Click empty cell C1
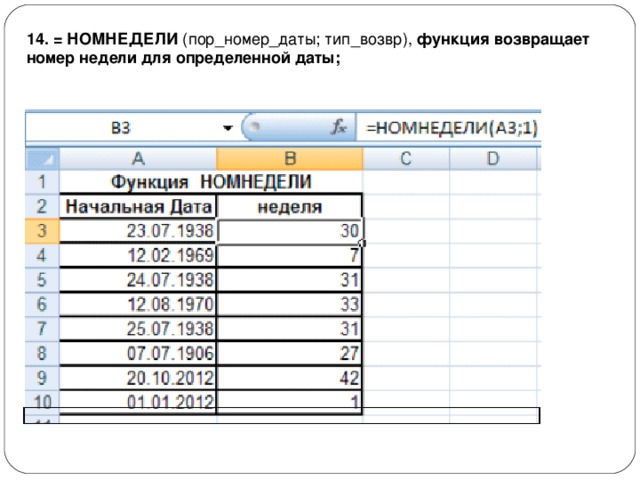Image resolution: width=640 pixels, height=480 pixels. 406,182
